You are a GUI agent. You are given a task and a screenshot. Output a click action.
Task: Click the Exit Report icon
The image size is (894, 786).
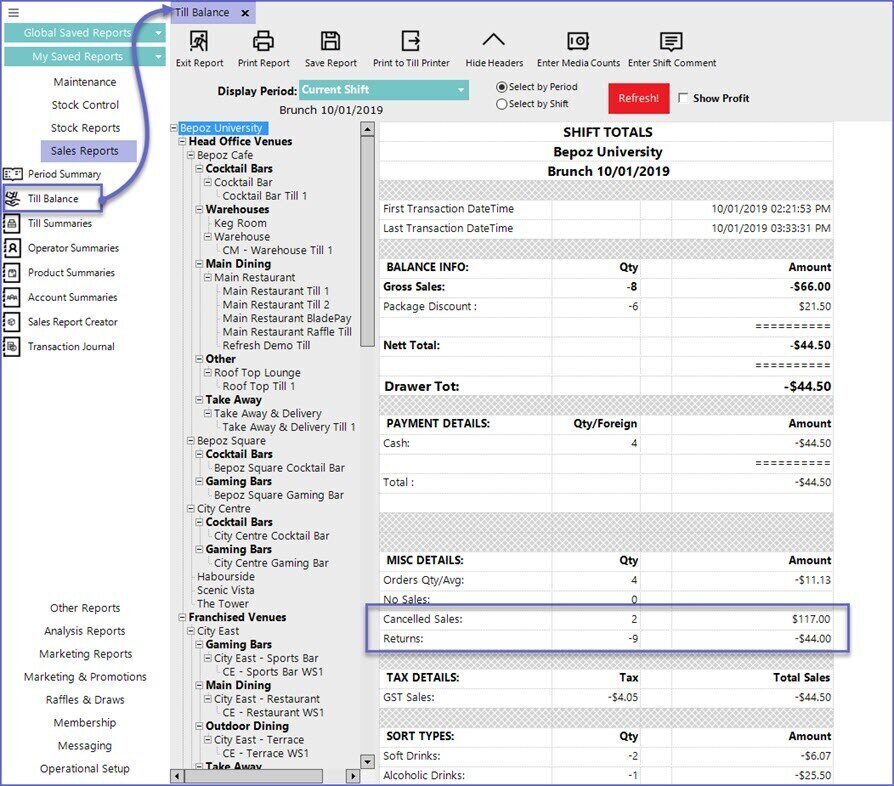tap(199, 42)
